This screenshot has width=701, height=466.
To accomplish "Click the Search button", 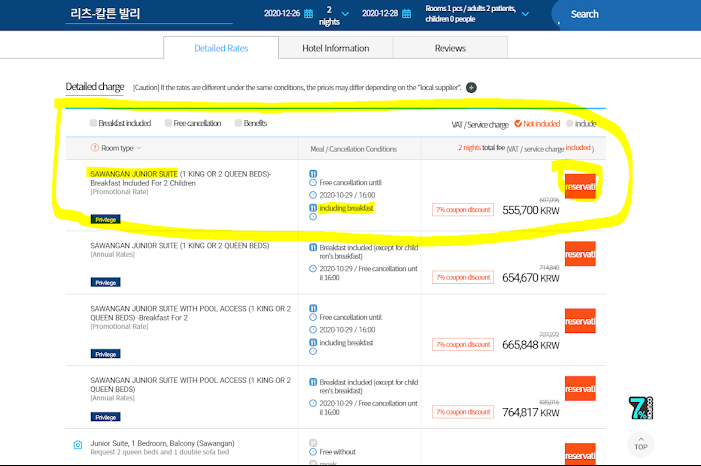I will 584,14.
